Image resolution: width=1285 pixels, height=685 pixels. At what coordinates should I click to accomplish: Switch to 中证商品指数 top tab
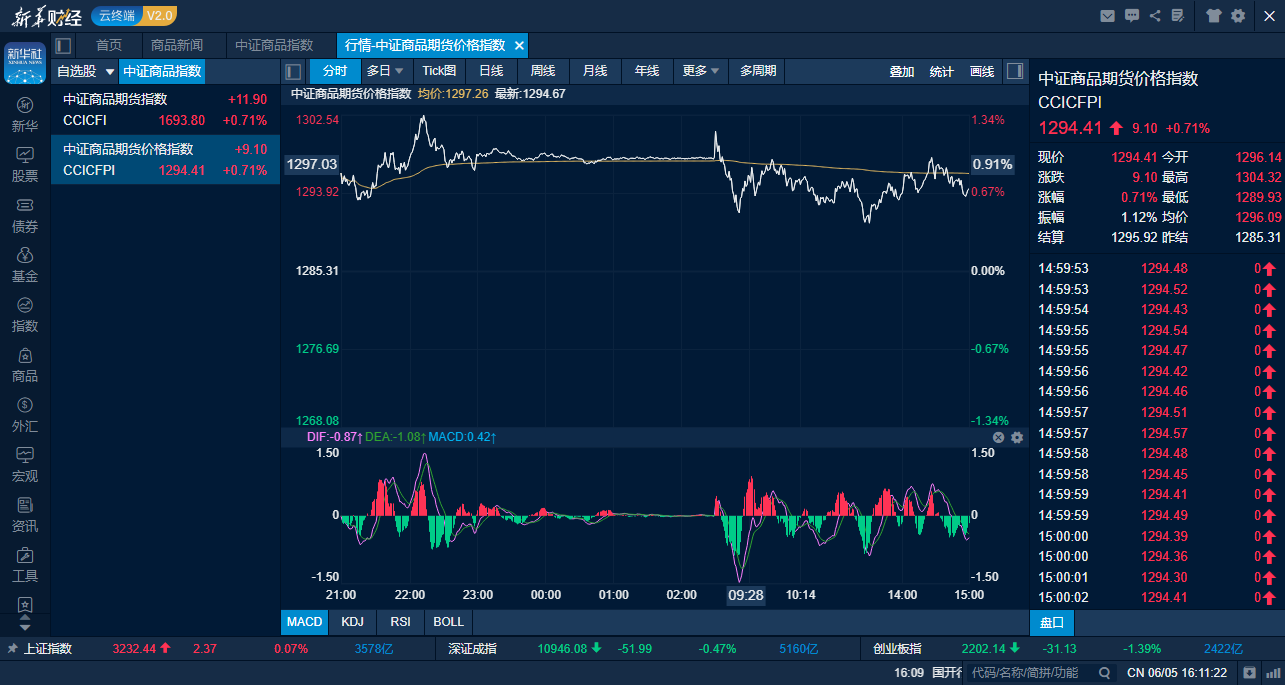click(x=274, y=45)
